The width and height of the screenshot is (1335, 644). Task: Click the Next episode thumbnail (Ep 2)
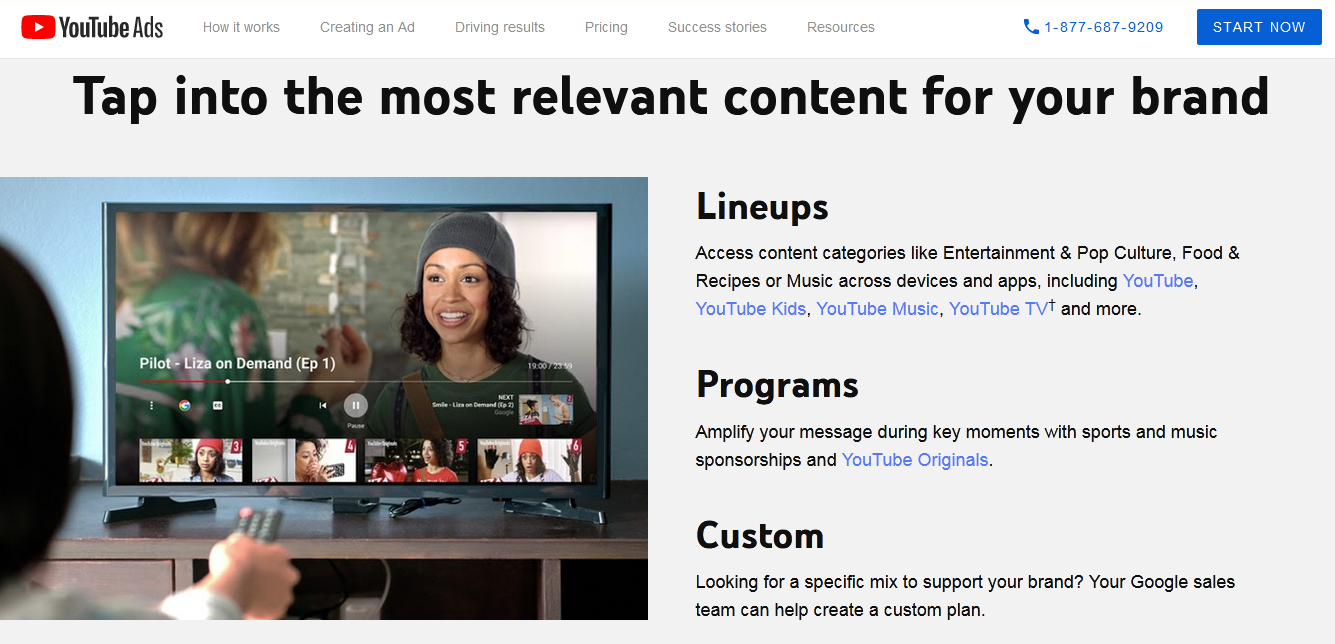pos(545,408)
